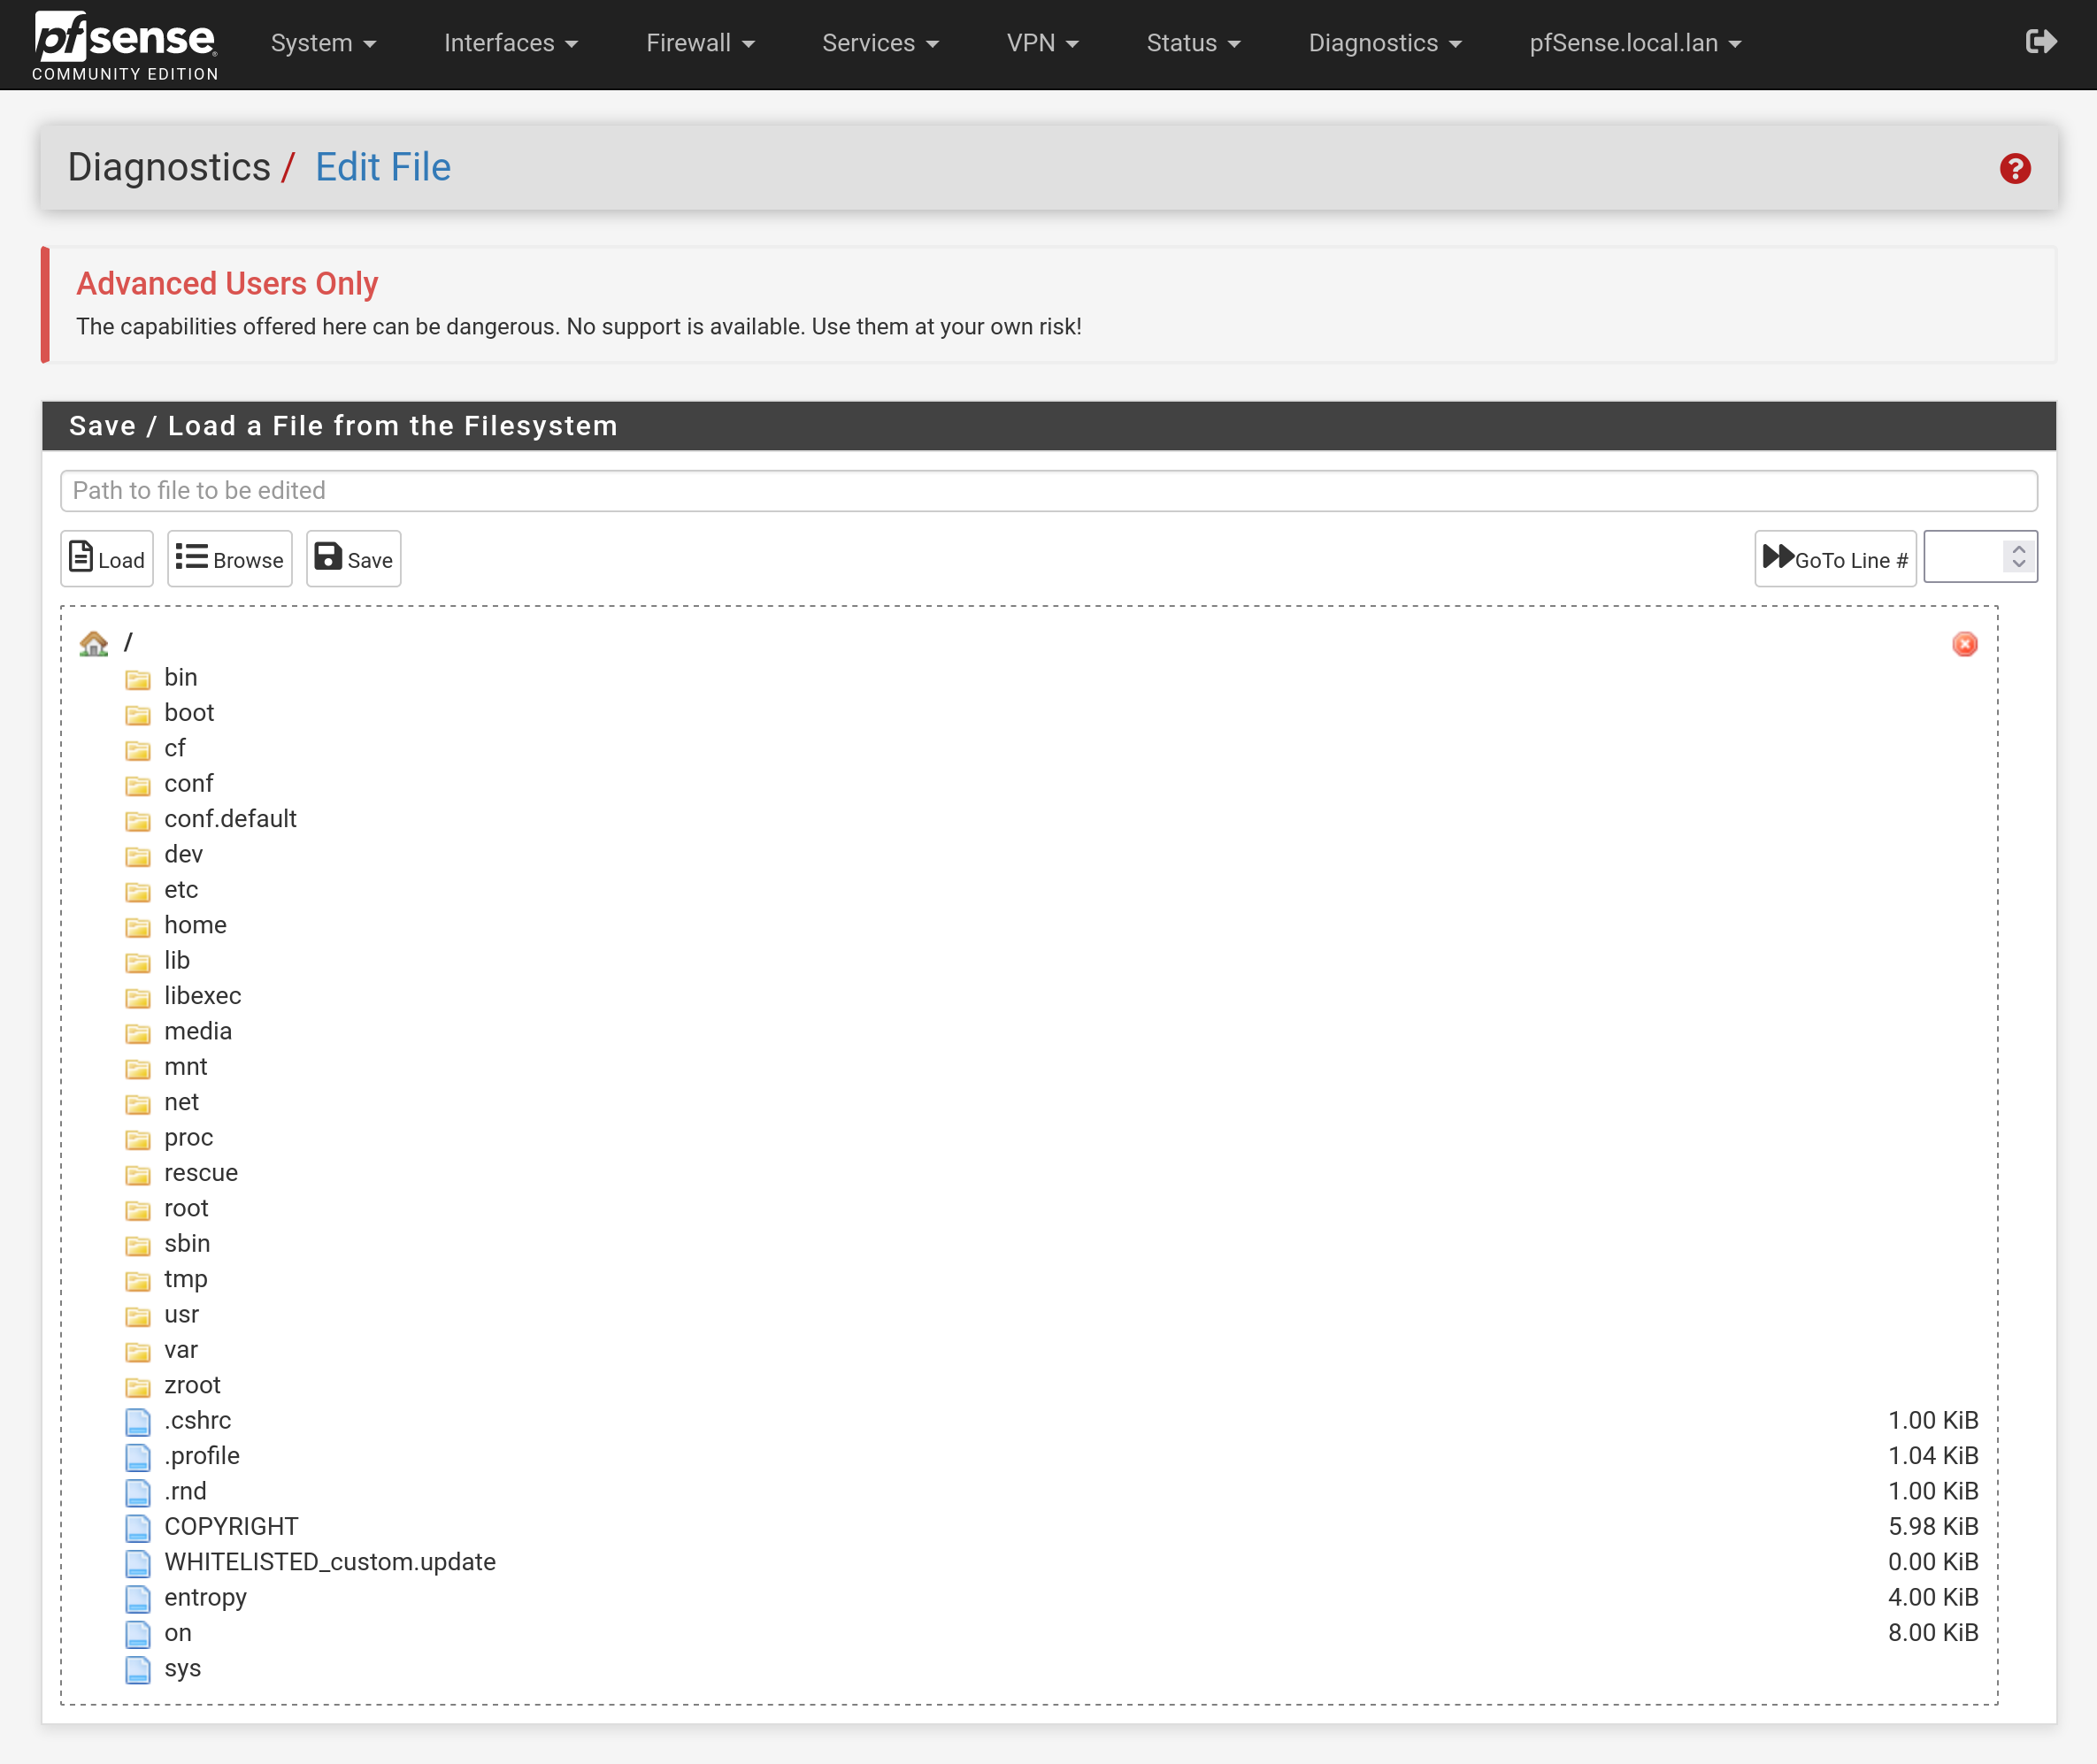Open the boot folder icon
This screenshot has height=1764, width=2097.
click(x=138, y=715)
